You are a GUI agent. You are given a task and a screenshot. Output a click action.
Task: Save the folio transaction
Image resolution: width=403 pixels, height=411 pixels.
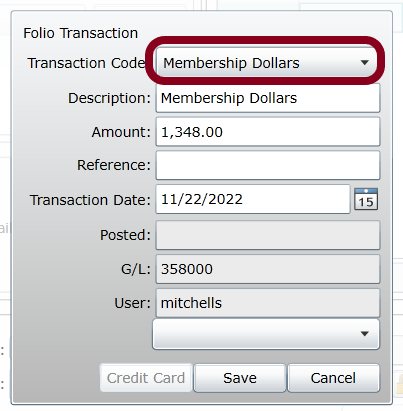[240, 378]
